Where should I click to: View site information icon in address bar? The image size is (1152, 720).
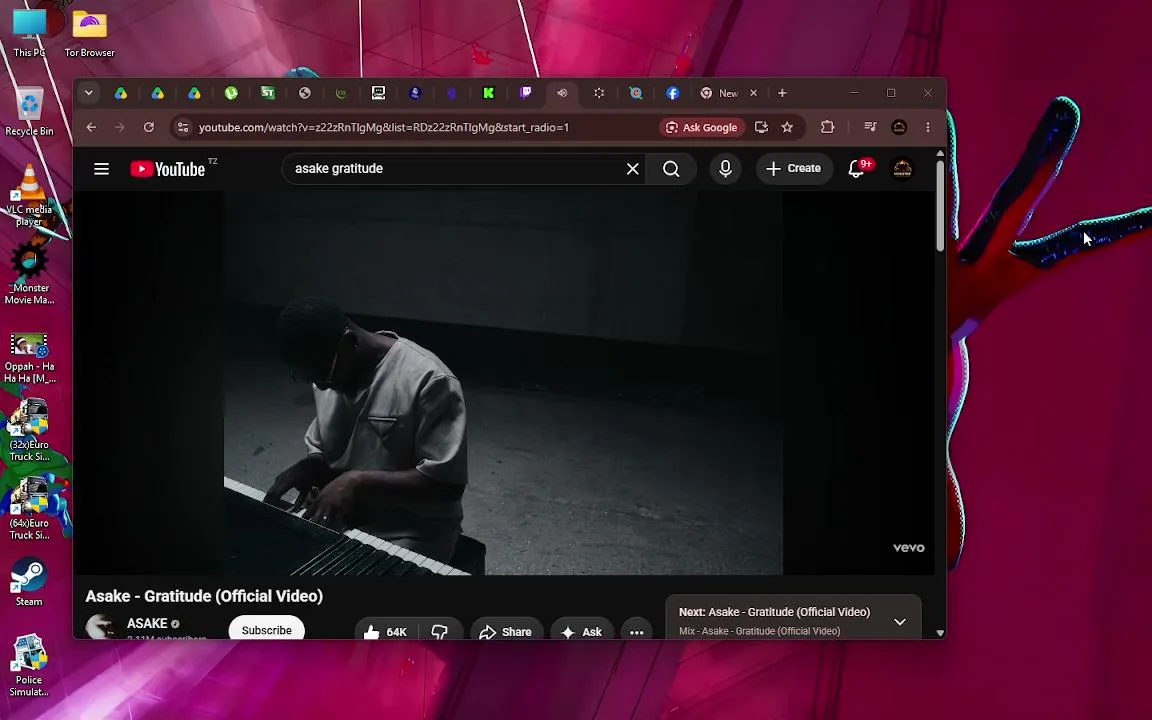point(183,127)
